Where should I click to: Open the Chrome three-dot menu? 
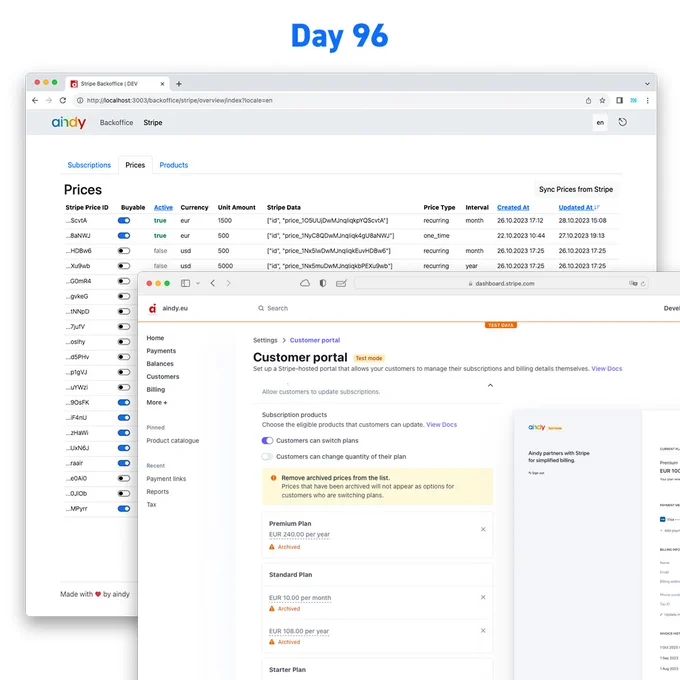click(647, 100)
